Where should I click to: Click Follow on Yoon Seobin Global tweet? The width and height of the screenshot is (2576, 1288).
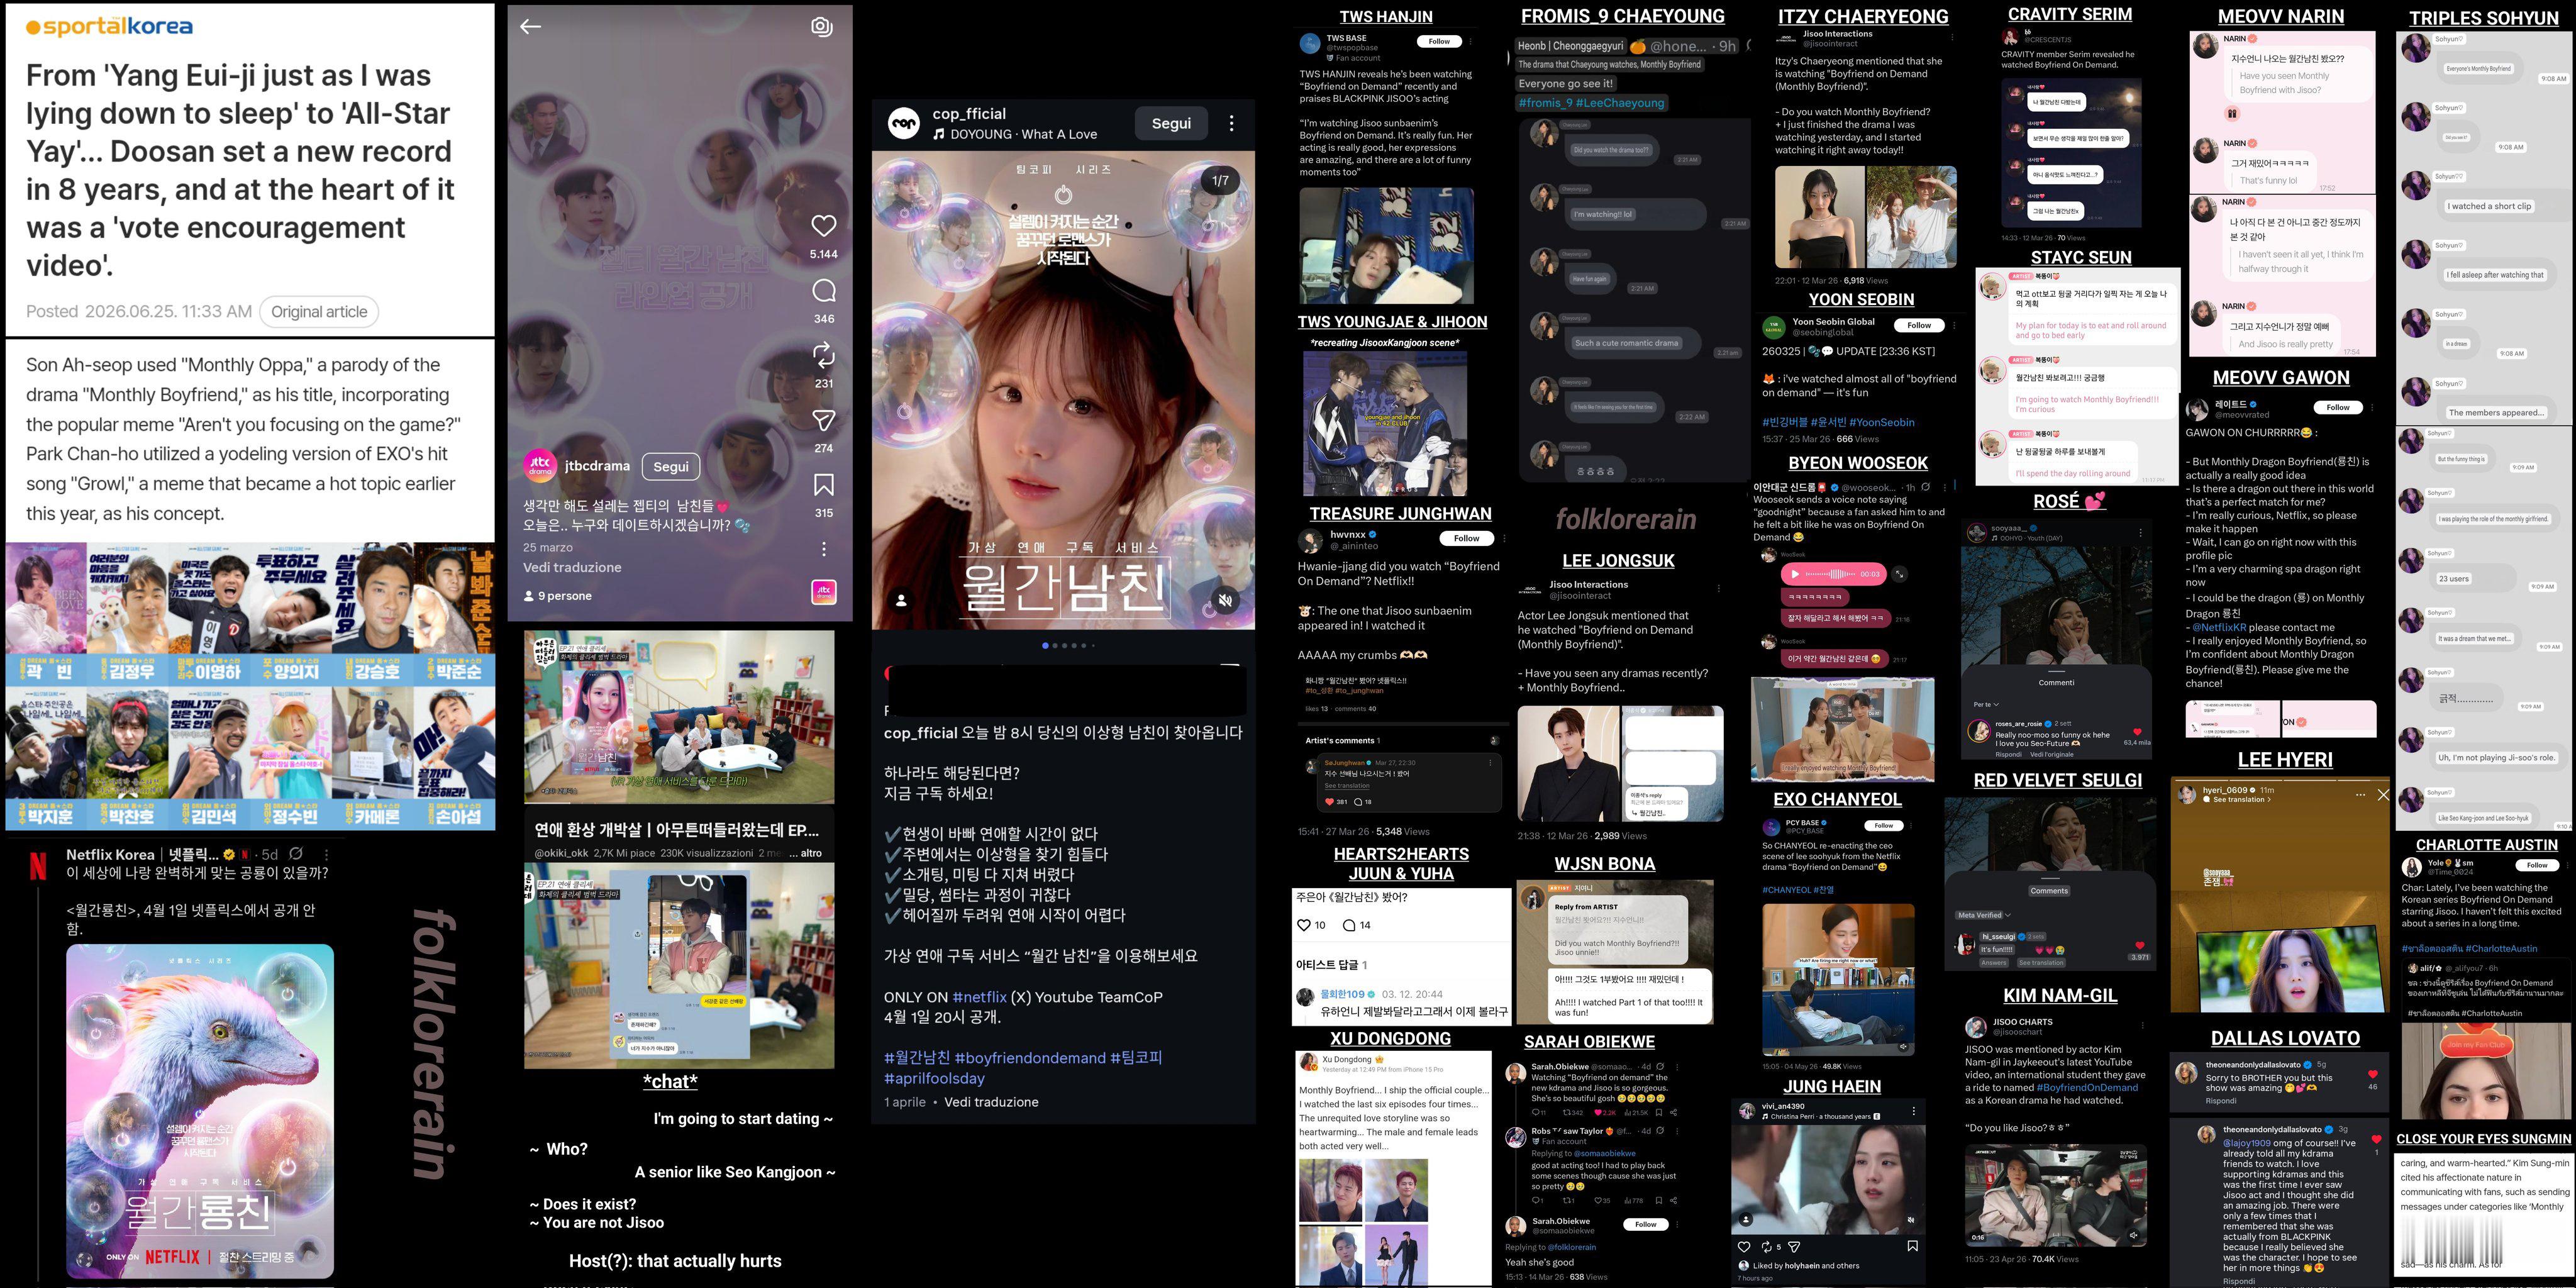click(x=1919, y=325)
